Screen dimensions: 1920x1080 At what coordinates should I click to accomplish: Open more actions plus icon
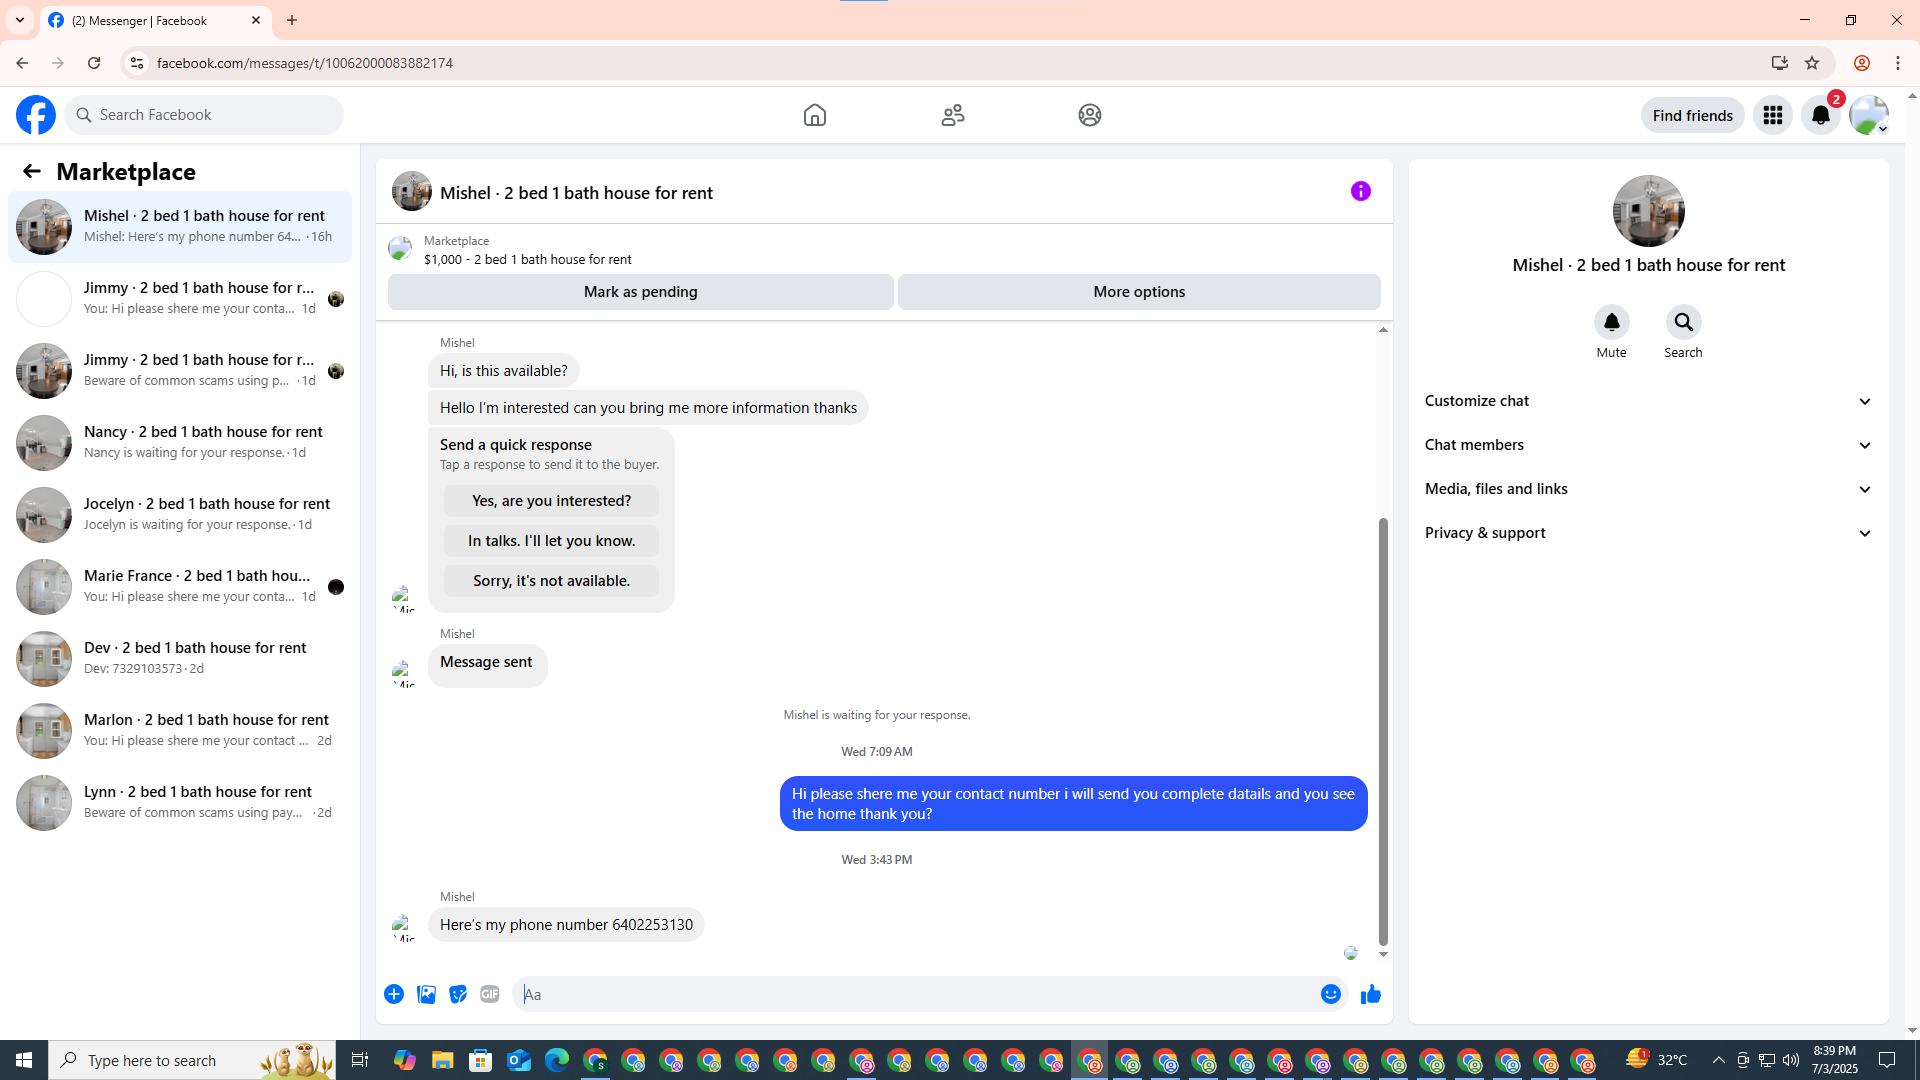(394, 994)
